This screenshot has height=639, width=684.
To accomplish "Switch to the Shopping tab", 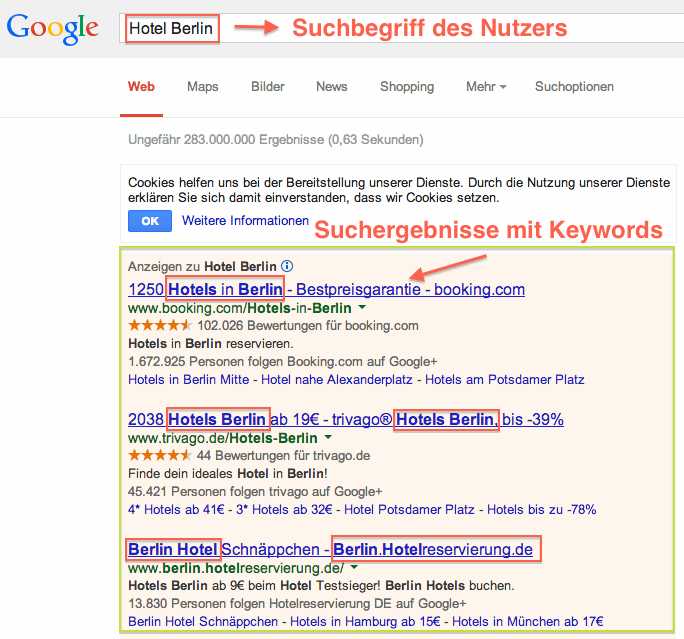I will click(407, 86).
